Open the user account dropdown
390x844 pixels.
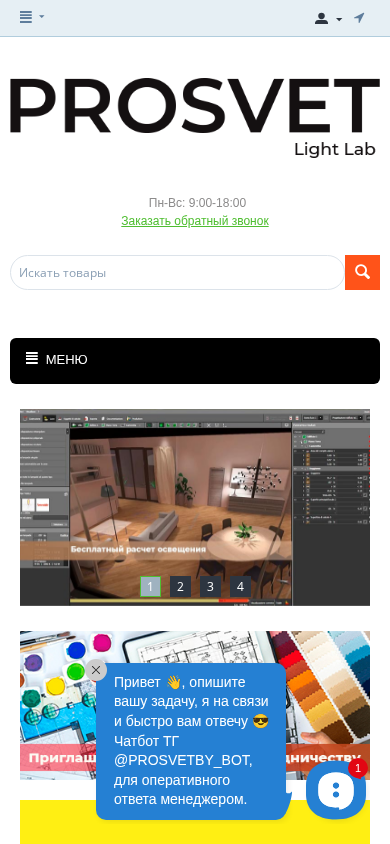pos(328,19)
